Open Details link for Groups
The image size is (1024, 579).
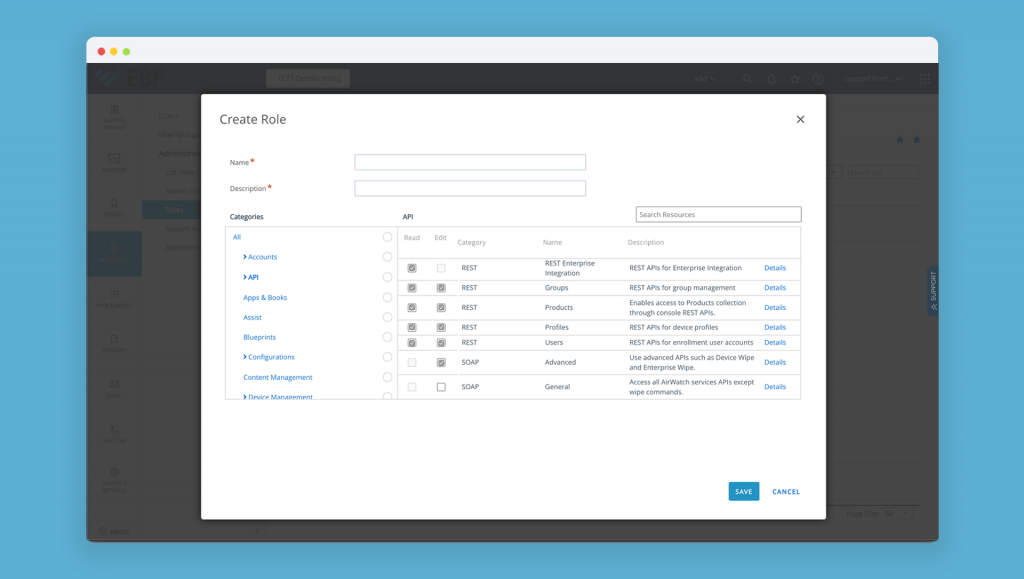click(775, 288)
